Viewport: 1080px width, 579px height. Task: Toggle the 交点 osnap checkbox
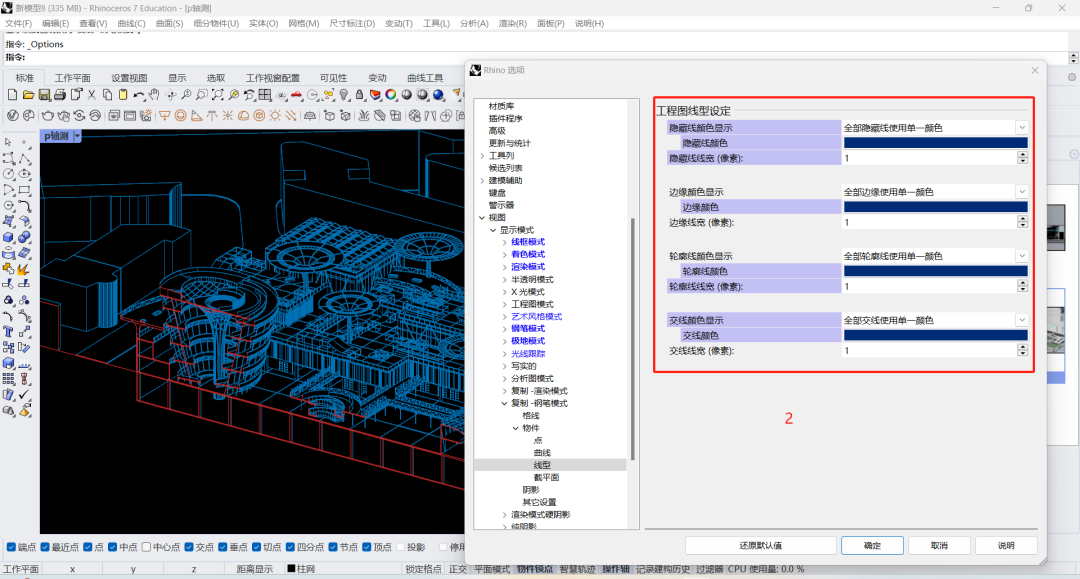coord(189,547)
